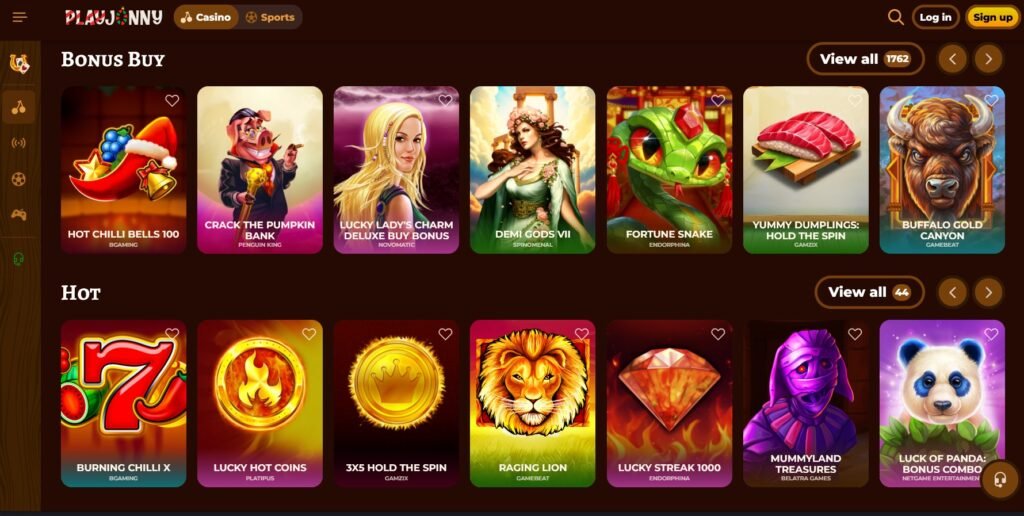Advance the Hot row with right chevron
This screenshot has height=516, width=1024.
coord(988,292)
